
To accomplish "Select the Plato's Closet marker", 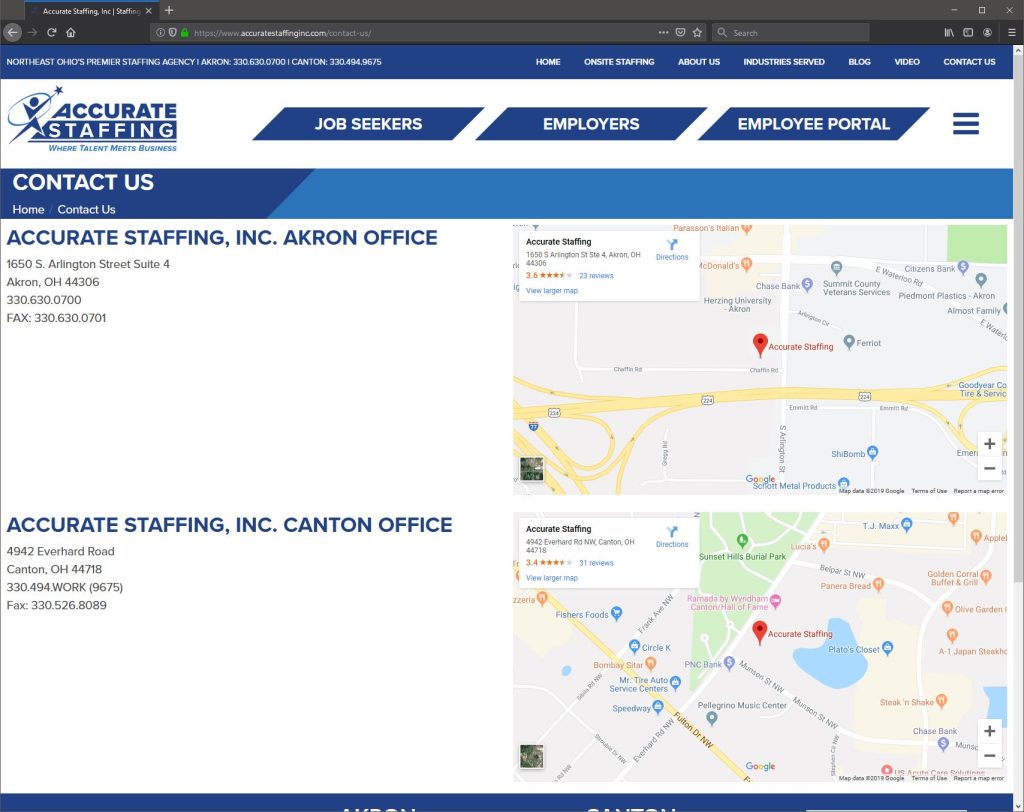I will (887, 648).
